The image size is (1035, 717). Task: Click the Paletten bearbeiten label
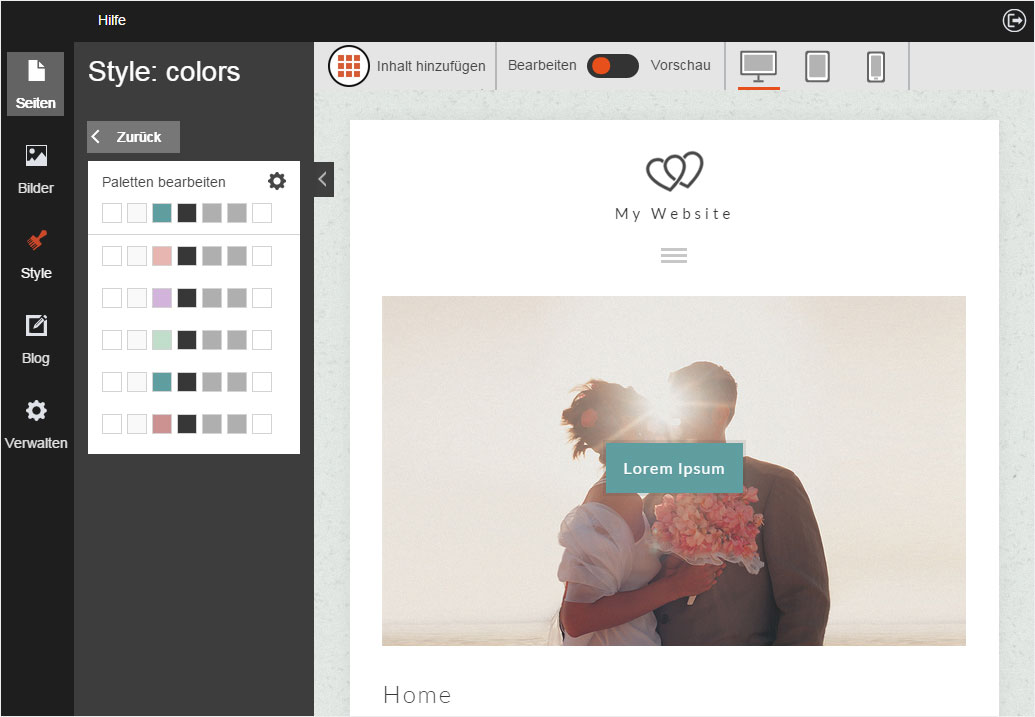(164, 182)
